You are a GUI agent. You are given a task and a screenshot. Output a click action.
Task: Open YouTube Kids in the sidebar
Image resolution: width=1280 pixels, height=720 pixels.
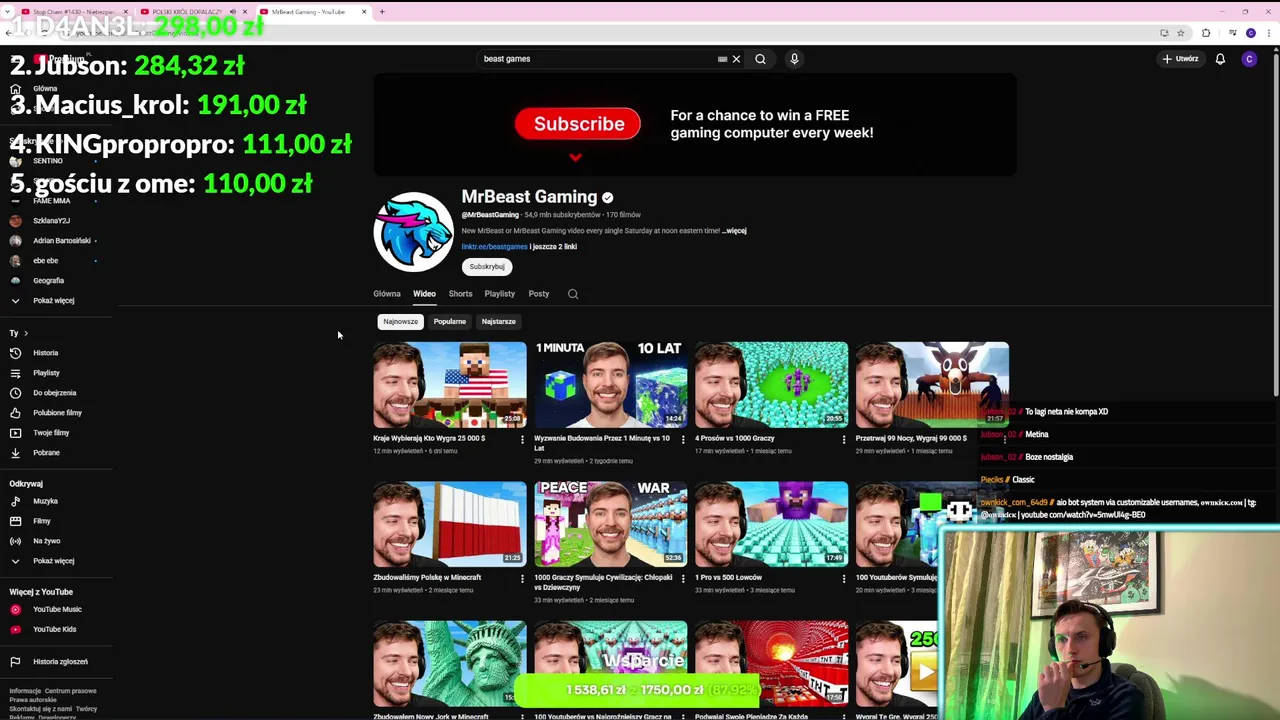tap(55, 629)
